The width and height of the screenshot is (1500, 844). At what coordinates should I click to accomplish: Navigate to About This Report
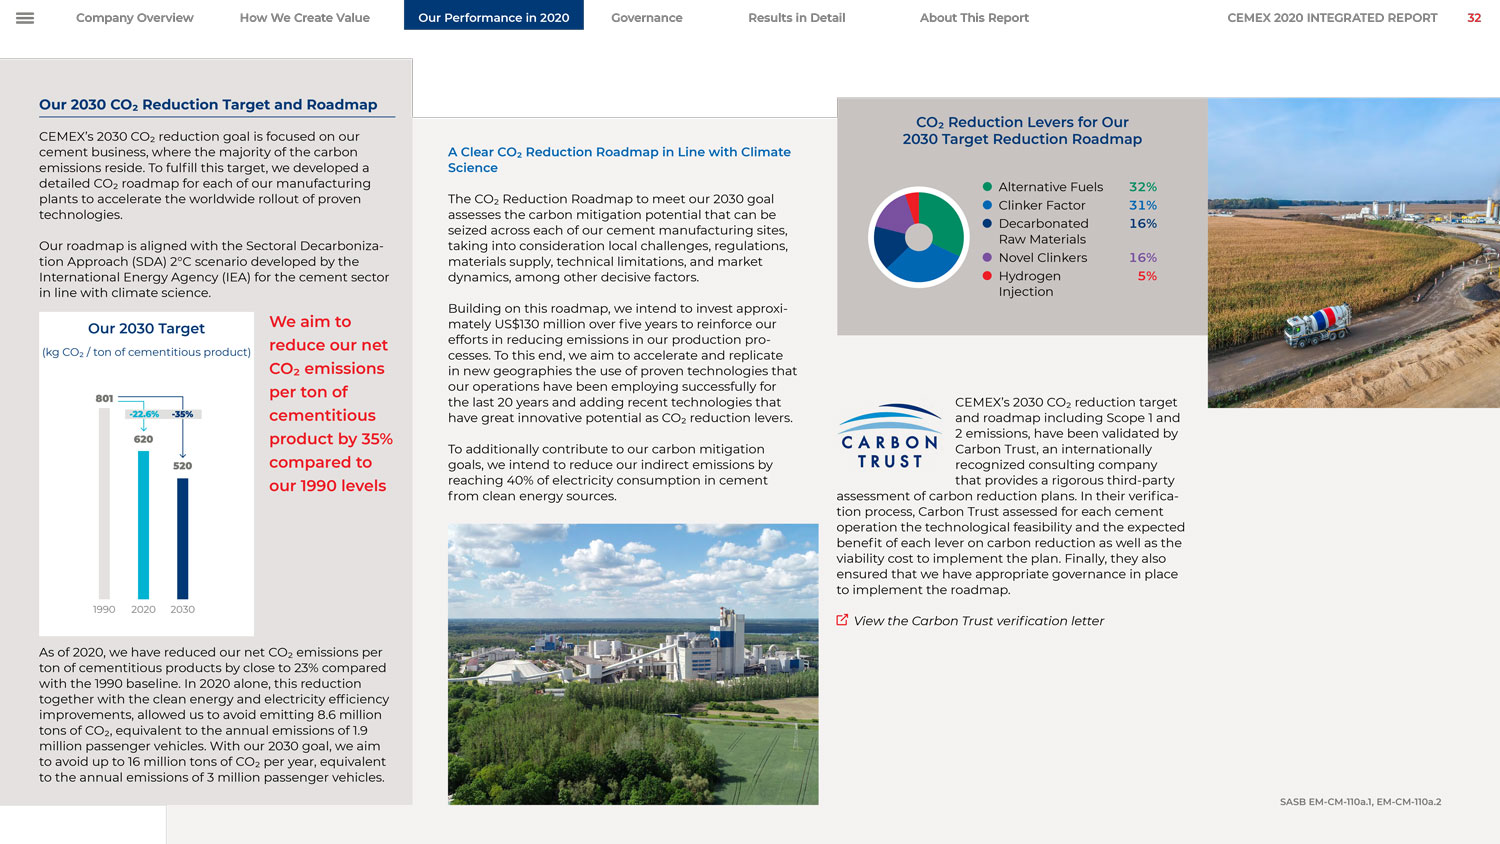pos(974,18)
